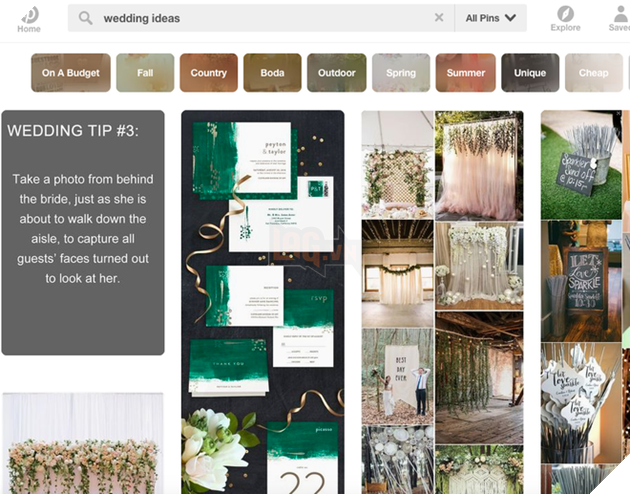This screenshot has width=630, height=494.
Task: Open the Saved profile icon
Action: point(619,14)
